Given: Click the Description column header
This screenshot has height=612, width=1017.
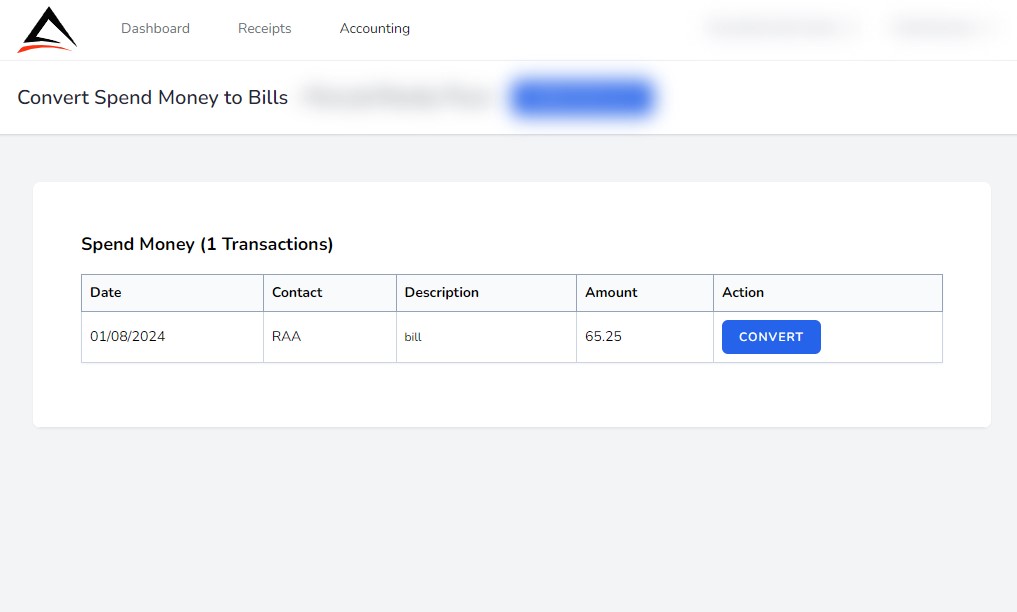Looking at the screenshot, I should point(441,293).
